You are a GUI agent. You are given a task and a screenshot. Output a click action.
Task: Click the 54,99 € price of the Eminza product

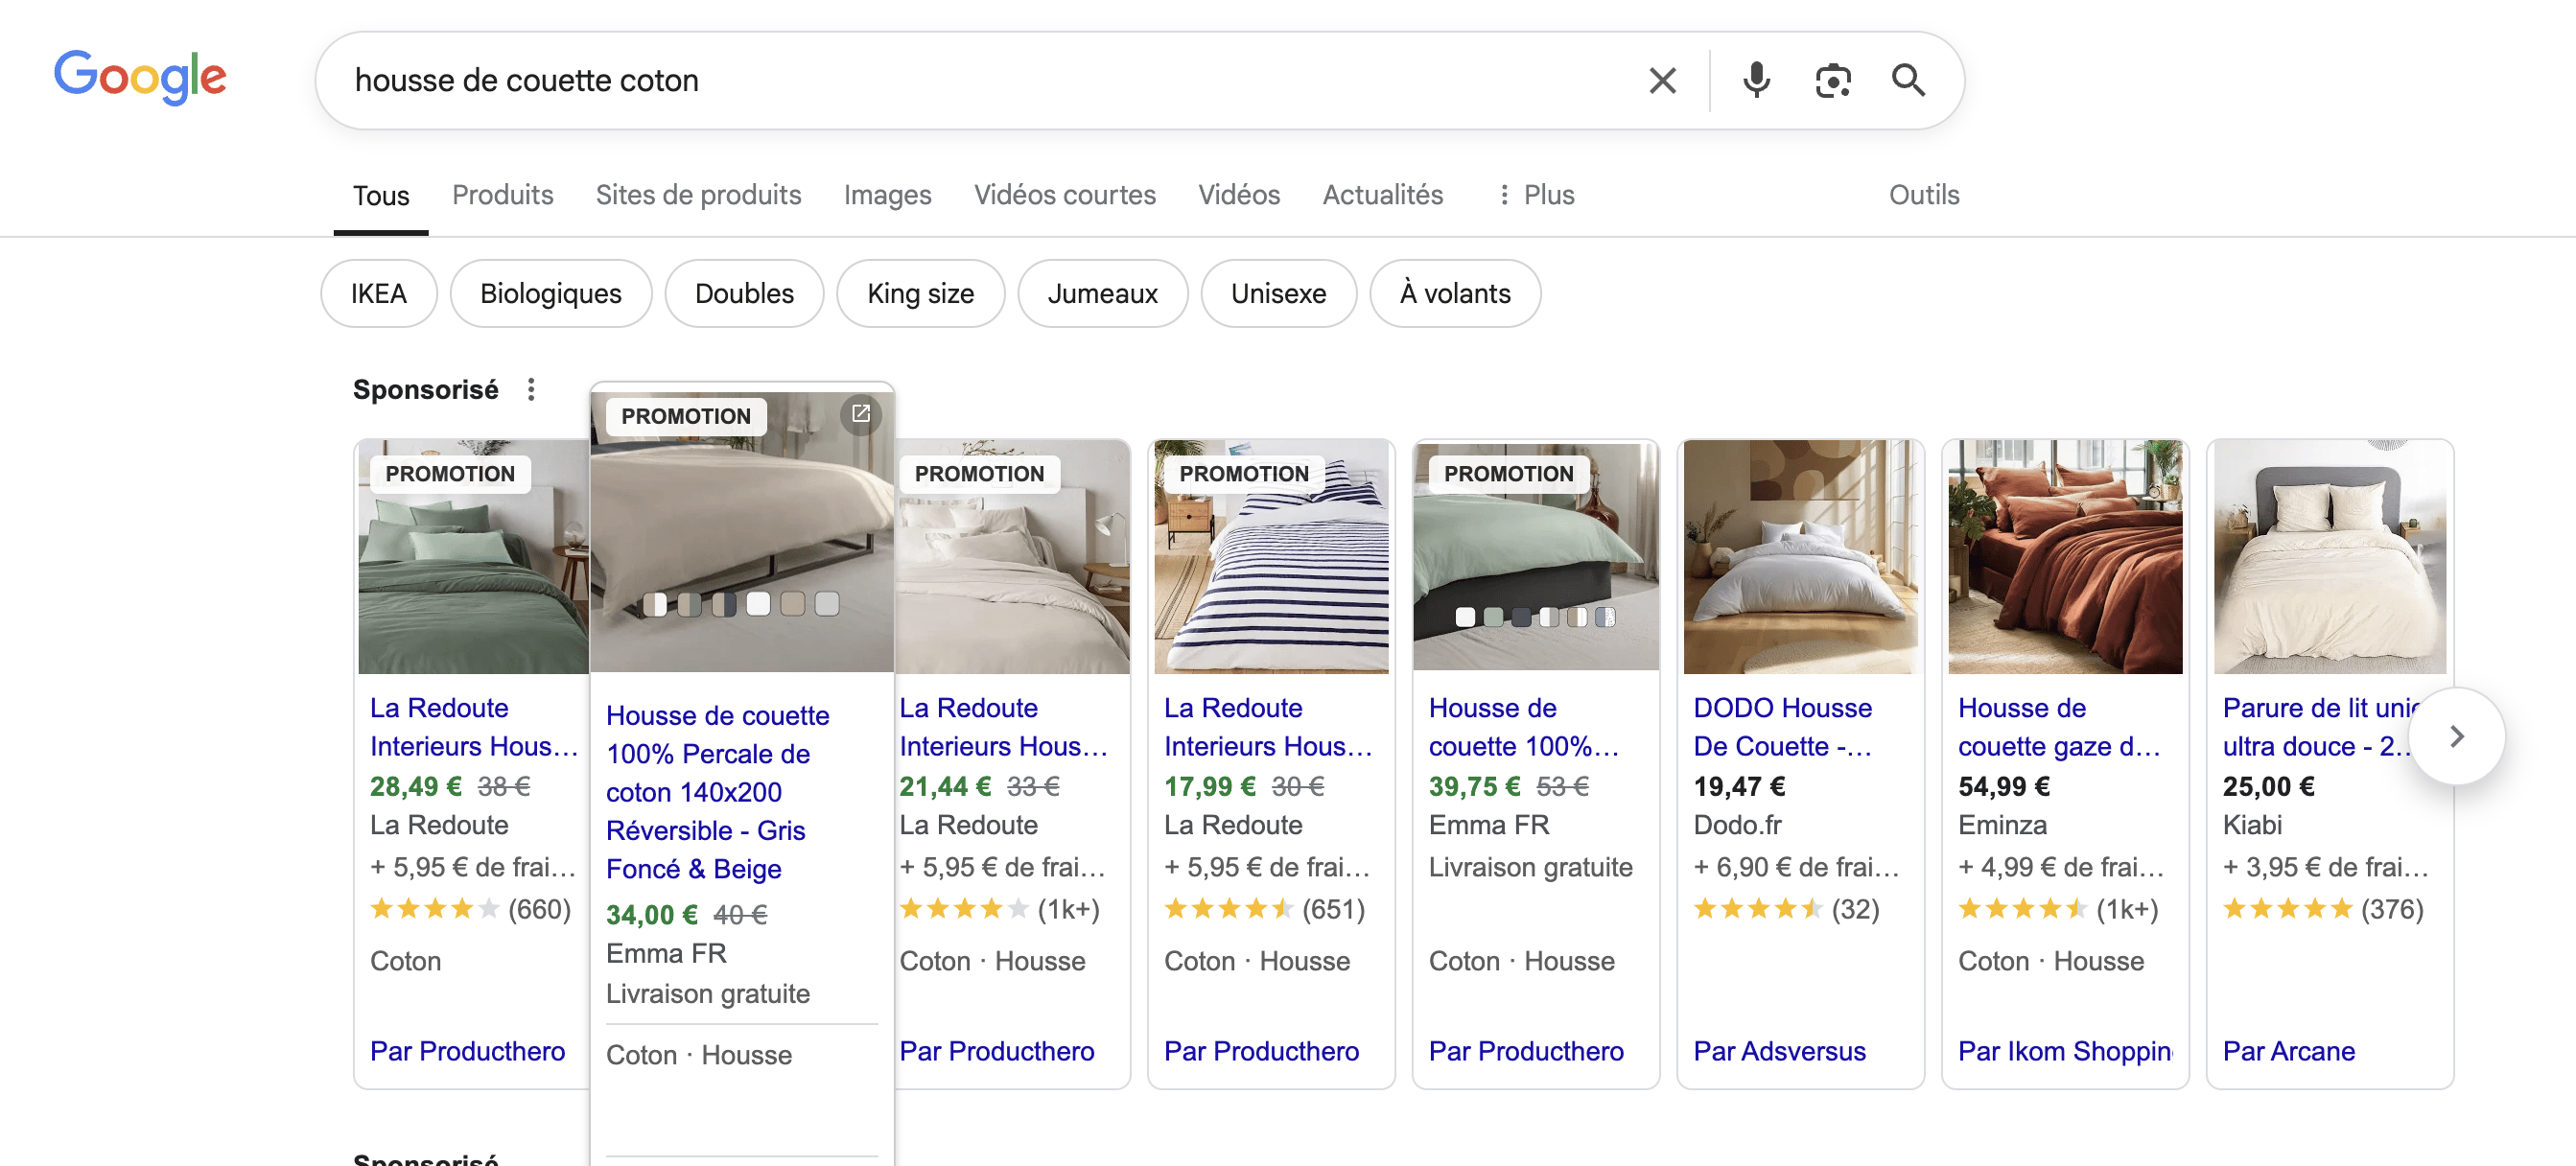coord(2004,786)
